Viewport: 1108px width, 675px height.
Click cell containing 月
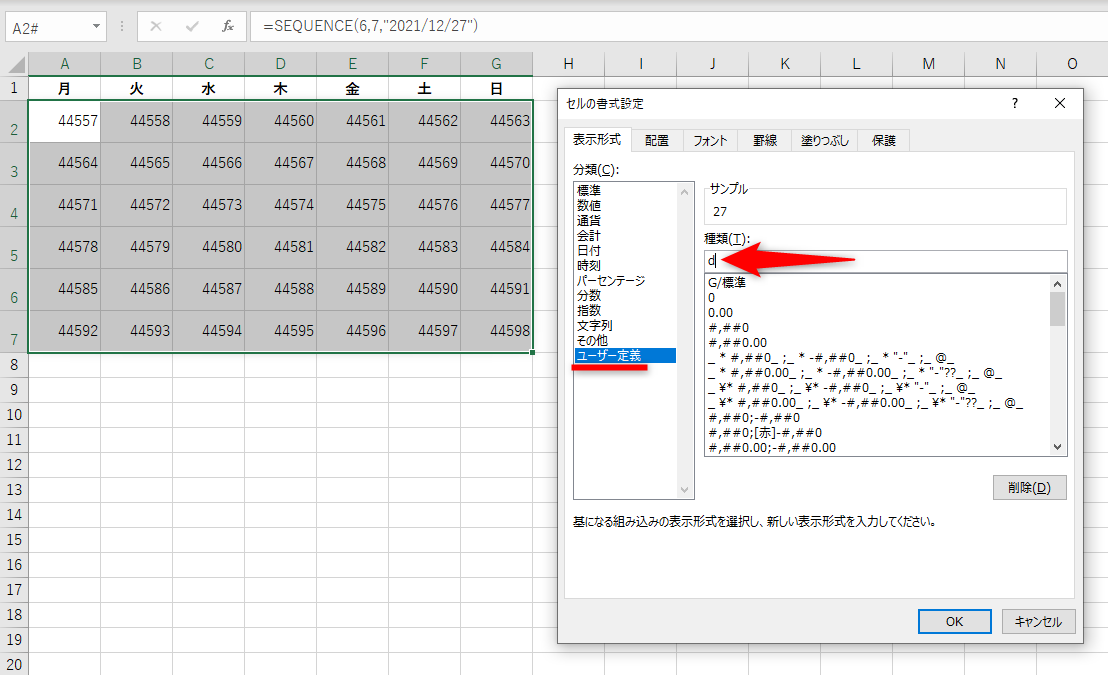pyautogui.click(x=64, y=89)
